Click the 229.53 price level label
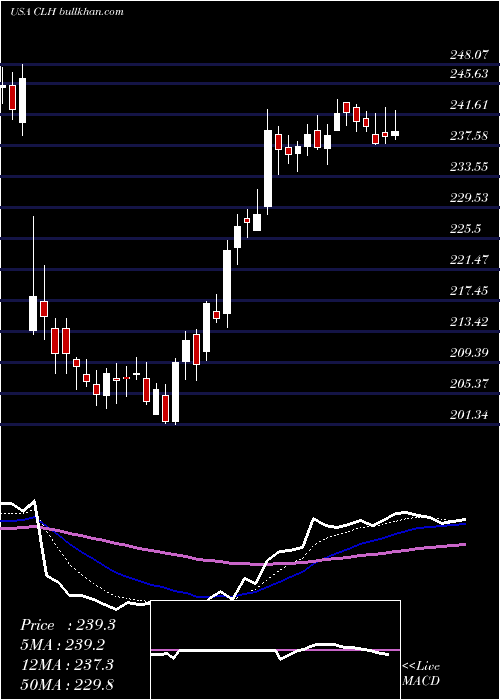Screen dimensions: 500x700 tap(469, 198)
